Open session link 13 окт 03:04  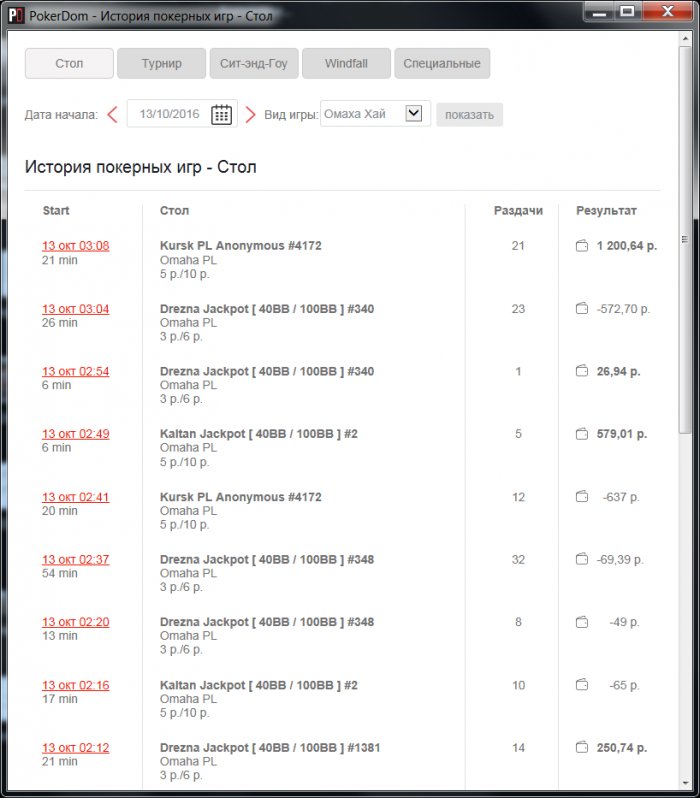pyautogui.click(x=75, y=309)
